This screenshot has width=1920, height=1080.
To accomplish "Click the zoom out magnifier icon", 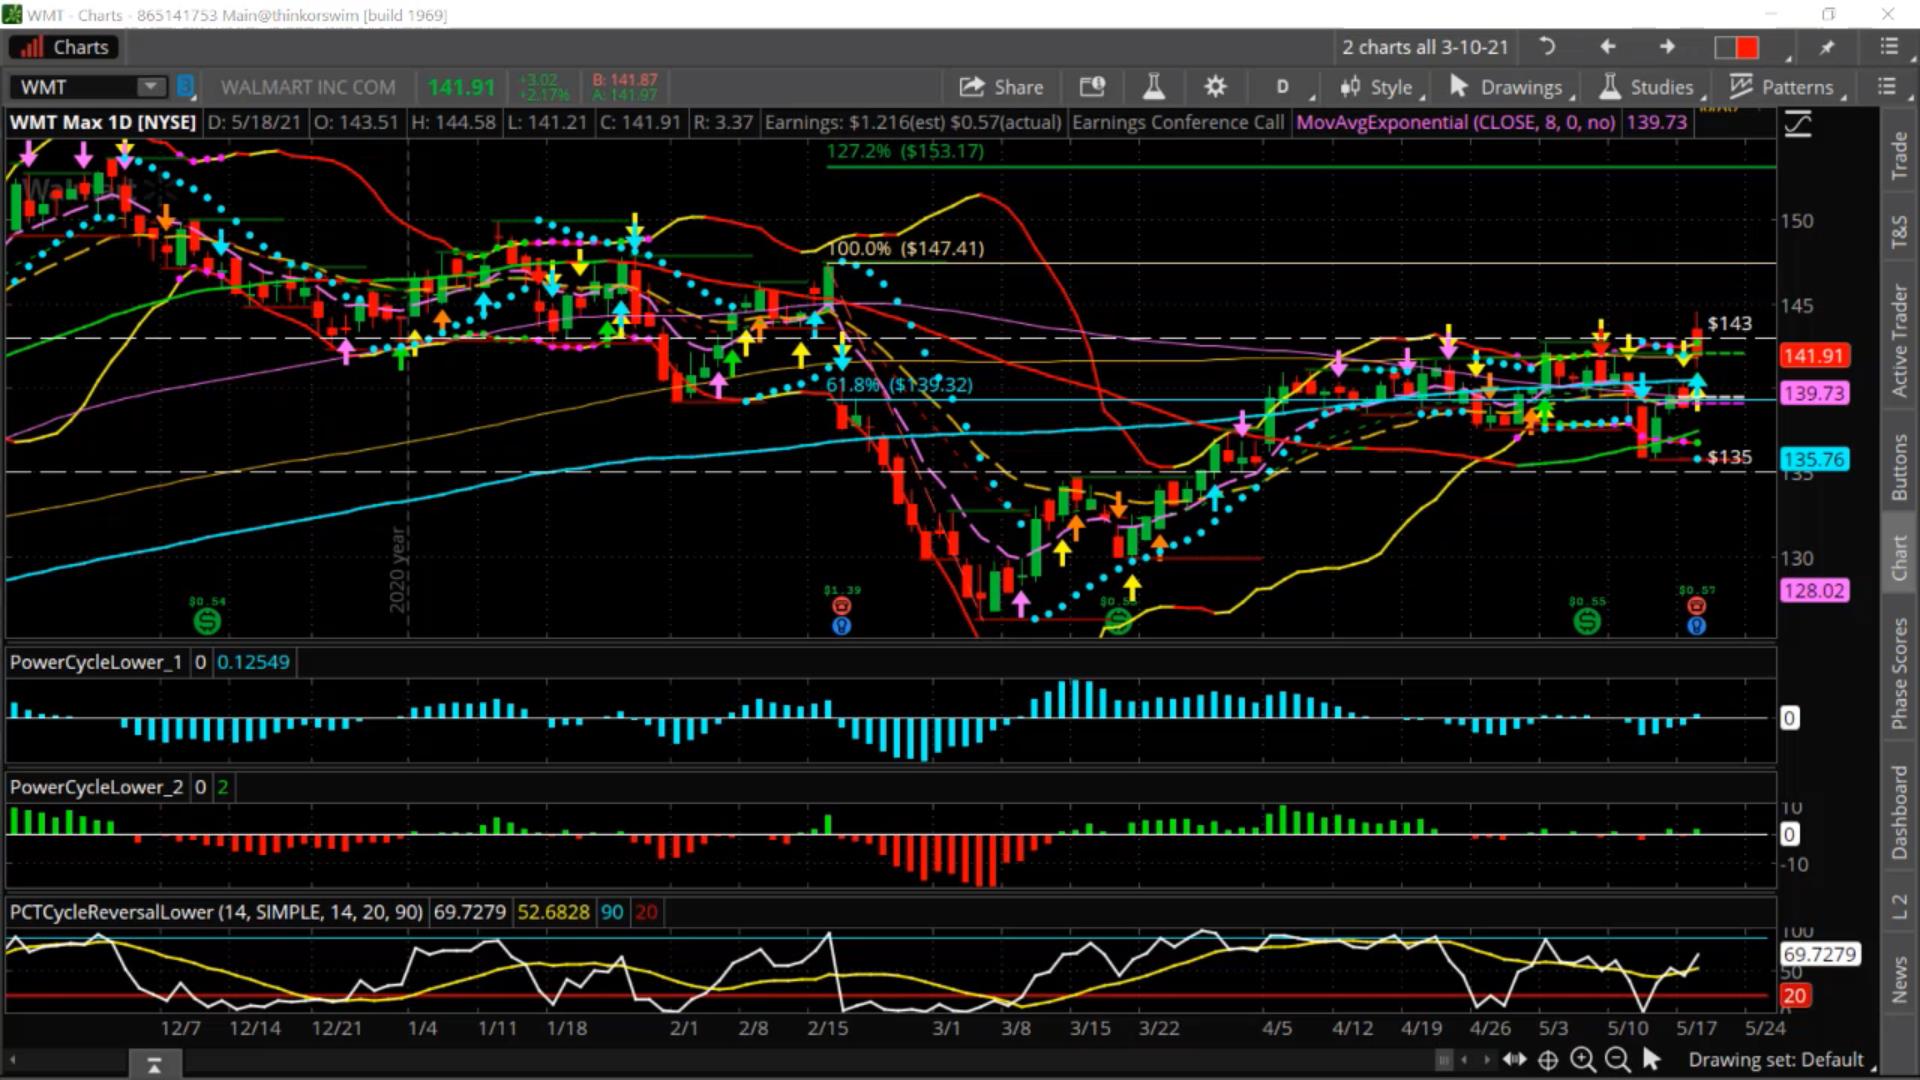I will pos(1616,1060).
